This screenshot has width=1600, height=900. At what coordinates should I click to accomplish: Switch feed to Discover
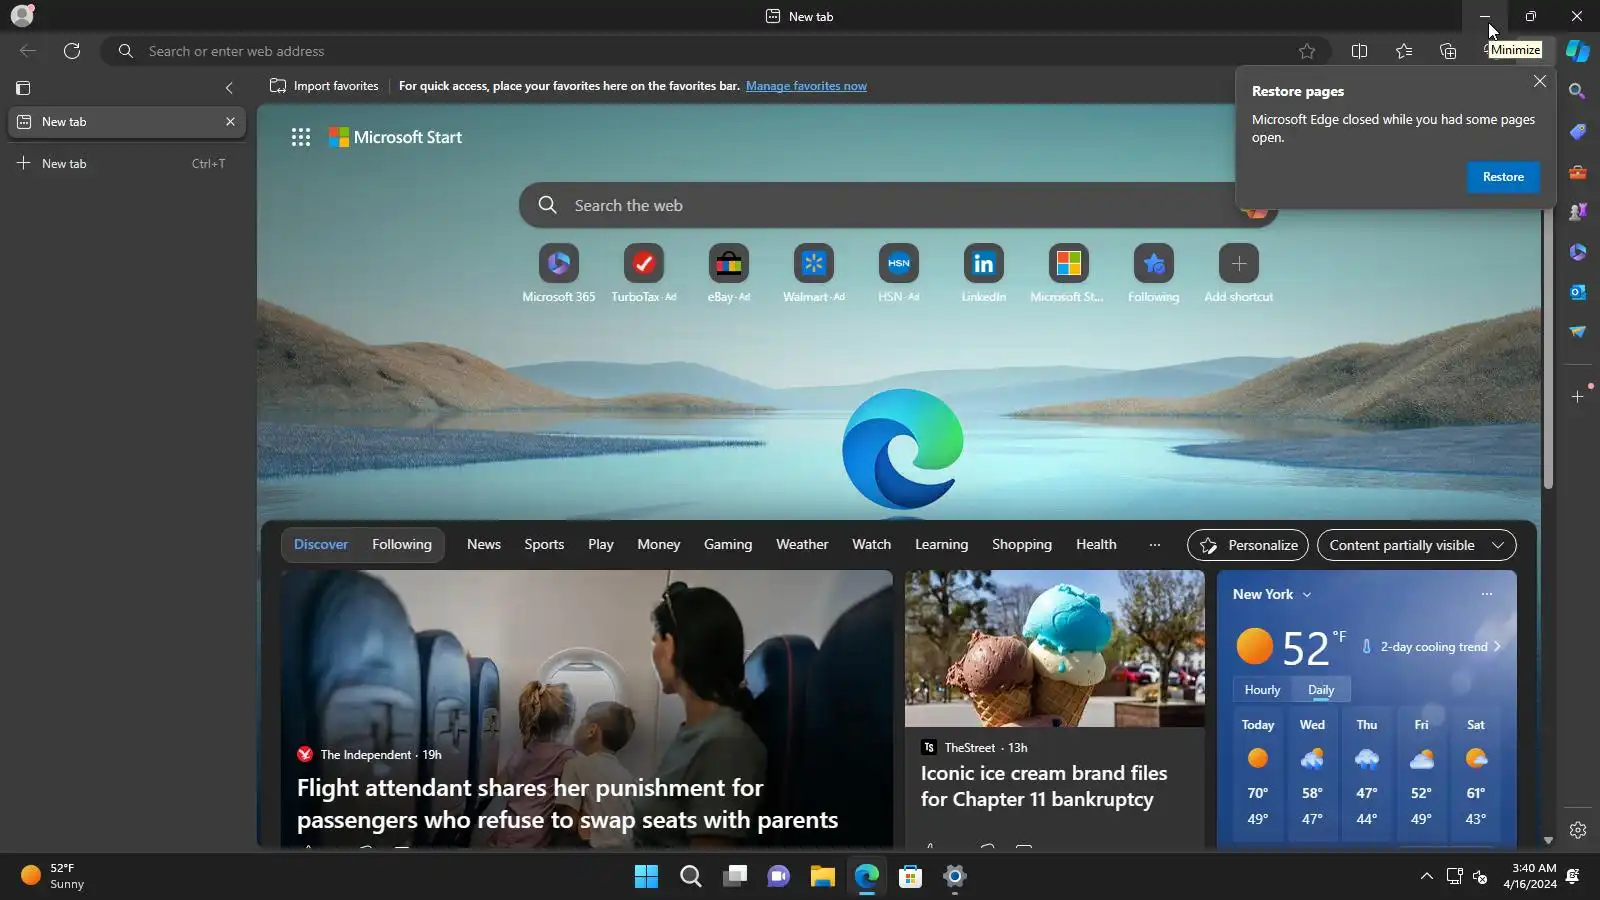[x=321, y=545]
